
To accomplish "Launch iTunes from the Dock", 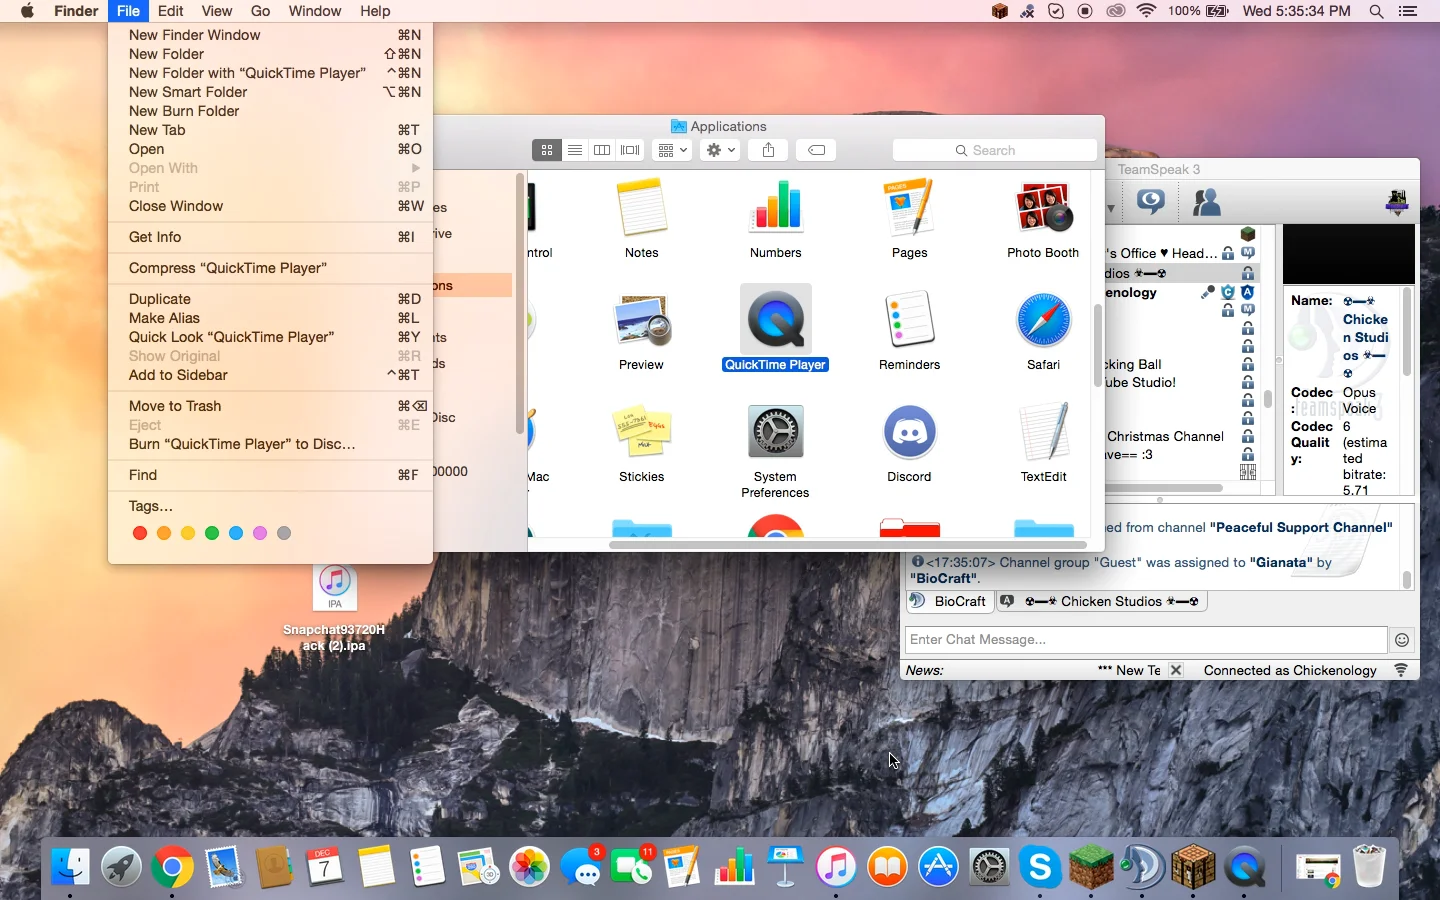I will point(836,867).
